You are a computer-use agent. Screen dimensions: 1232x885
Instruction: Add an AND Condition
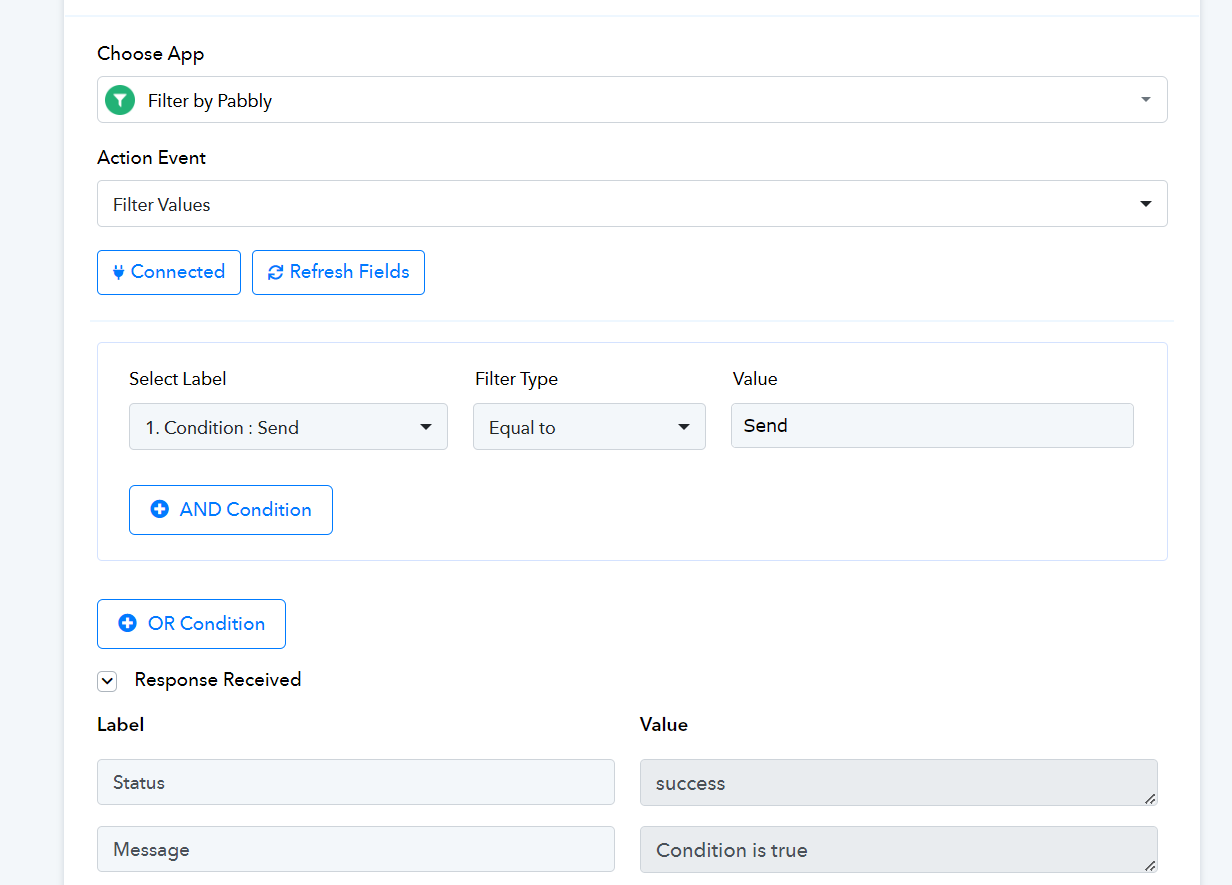pyautogui.click(x=231, y=510)
